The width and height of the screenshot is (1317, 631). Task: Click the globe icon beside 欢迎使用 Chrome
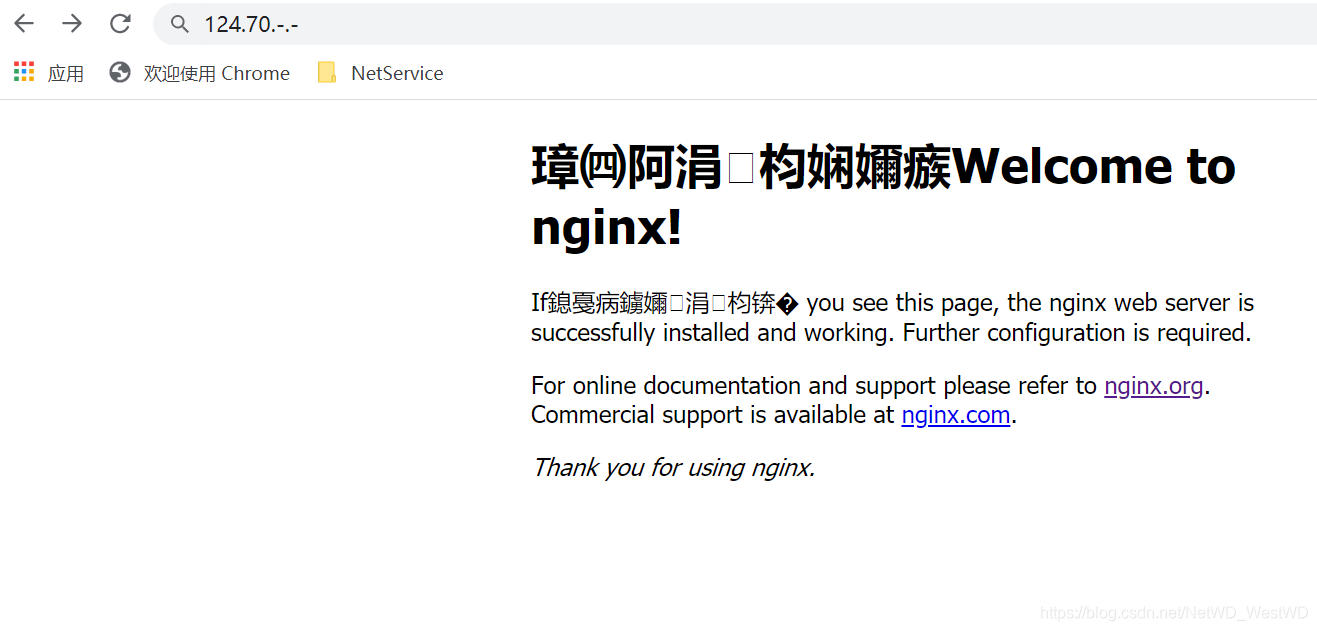[x=120, y=72]
